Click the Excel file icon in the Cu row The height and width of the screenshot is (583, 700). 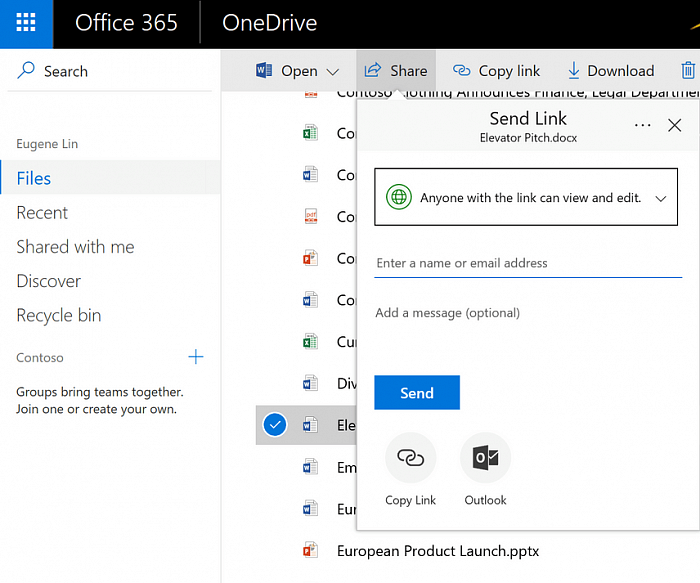(x=310, y=342)
